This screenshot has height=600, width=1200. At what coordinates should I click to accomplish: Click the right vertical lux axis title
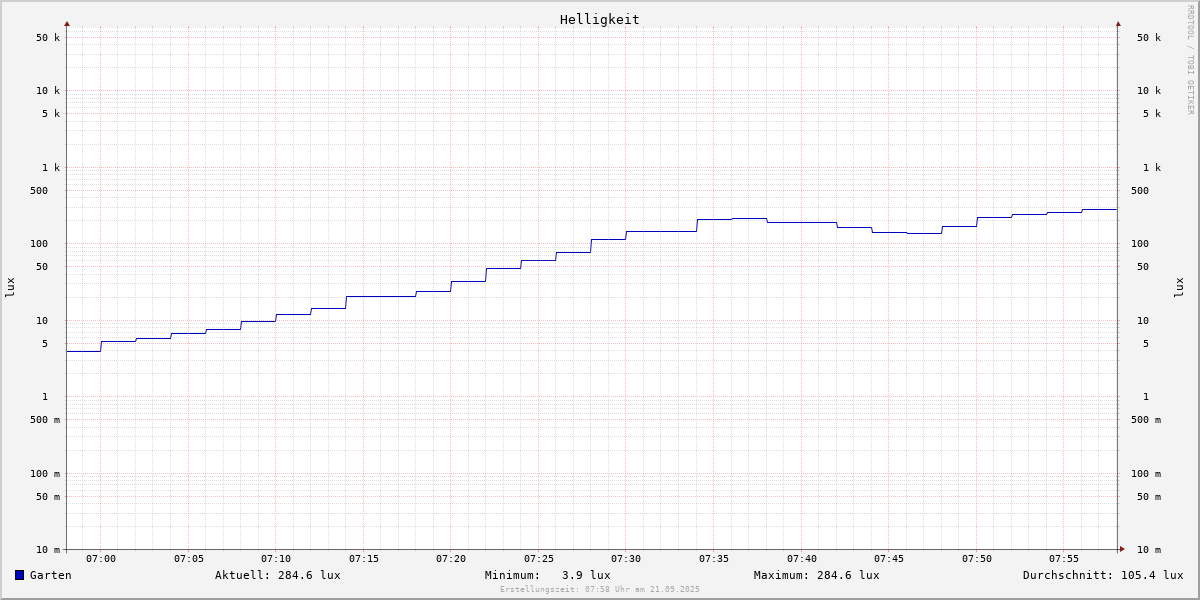pos(1179,287)
